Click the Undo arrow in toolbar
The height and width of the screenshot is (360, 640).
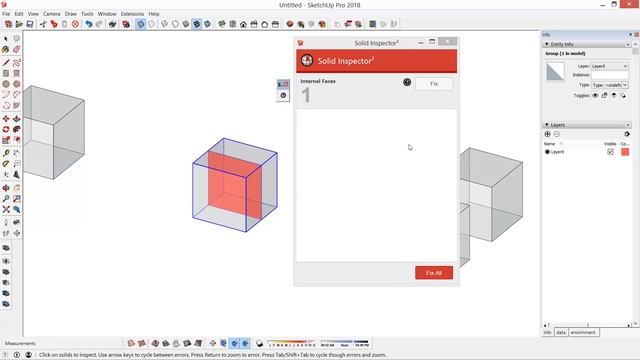pos(89,24)
